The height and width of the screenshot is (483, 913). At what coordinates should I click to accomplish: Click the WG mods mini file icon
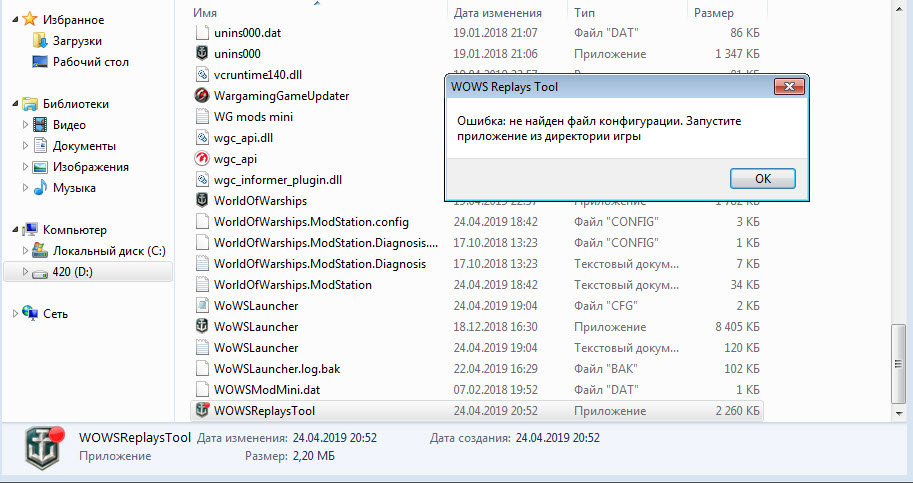(202, 116)
